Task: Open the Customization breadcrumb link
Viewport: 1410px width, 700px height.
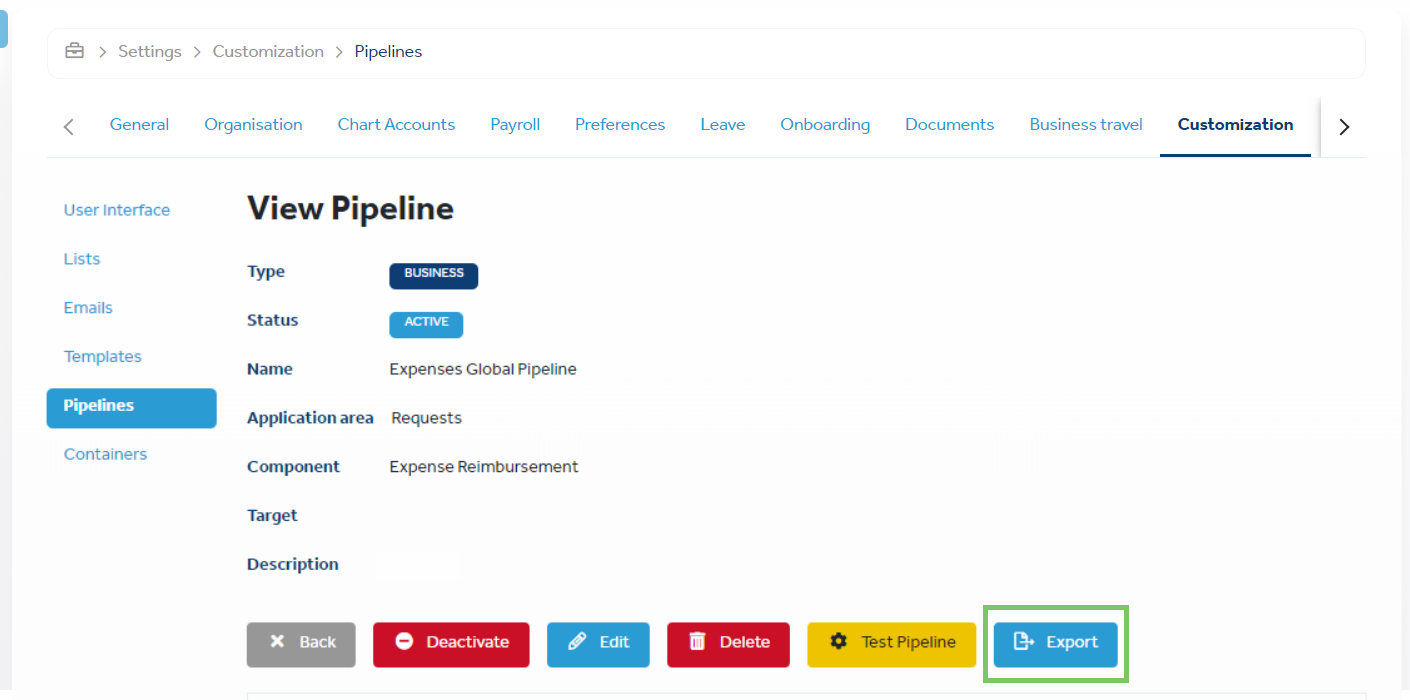Action: (x=268, y=51)
